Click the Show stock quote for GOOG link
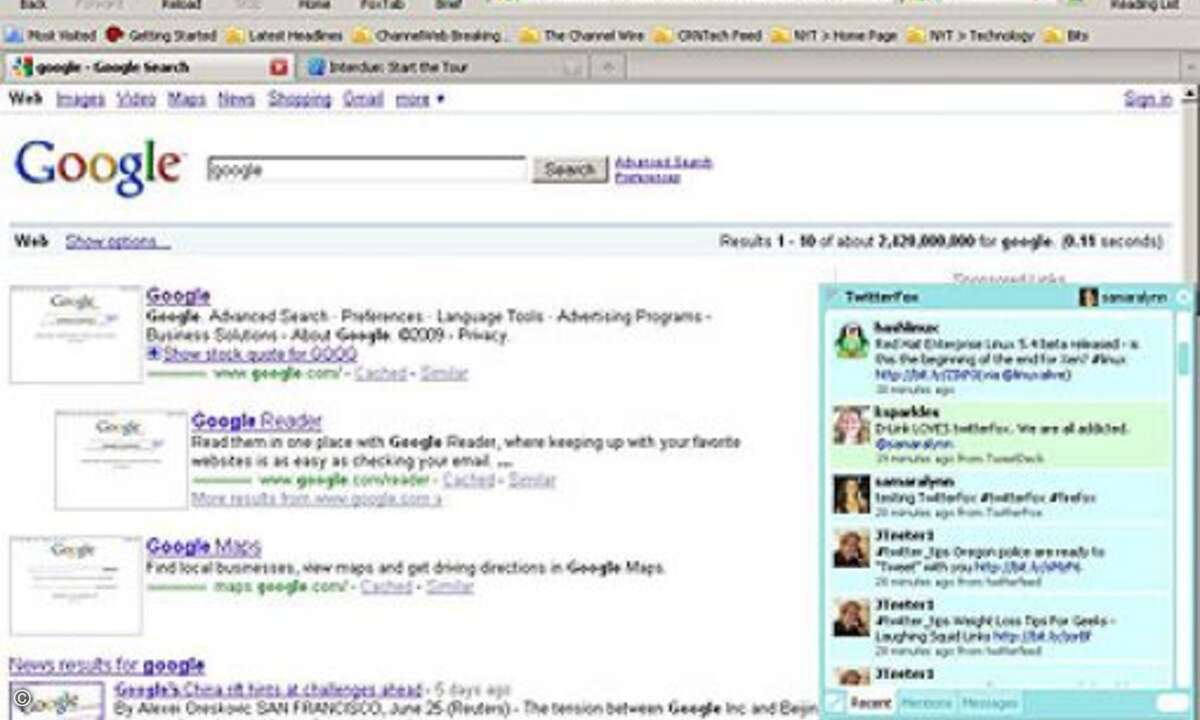The height and width of the screenshot is (720, 1200). pos(260,354)
